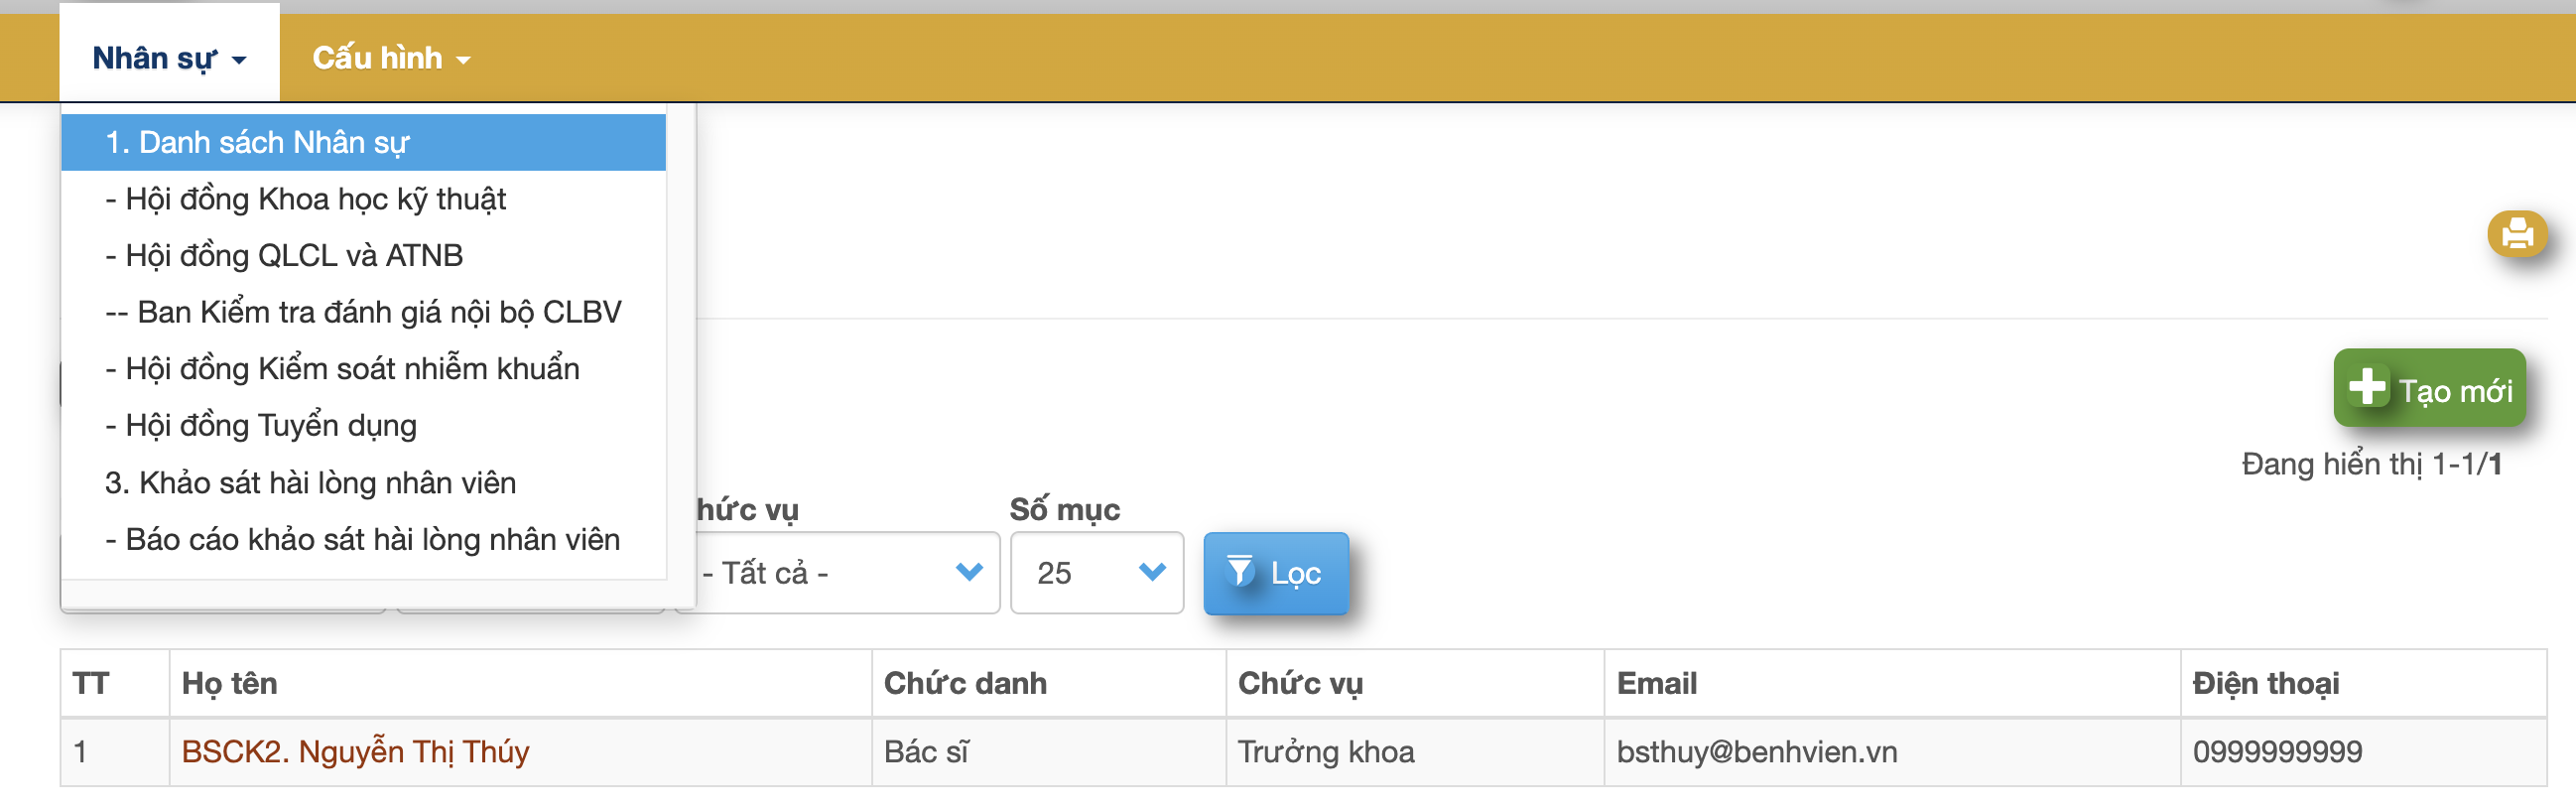Screen dimensions: 2576x808
Task: Open the Nhân sự menu
Action: (169, 58)
